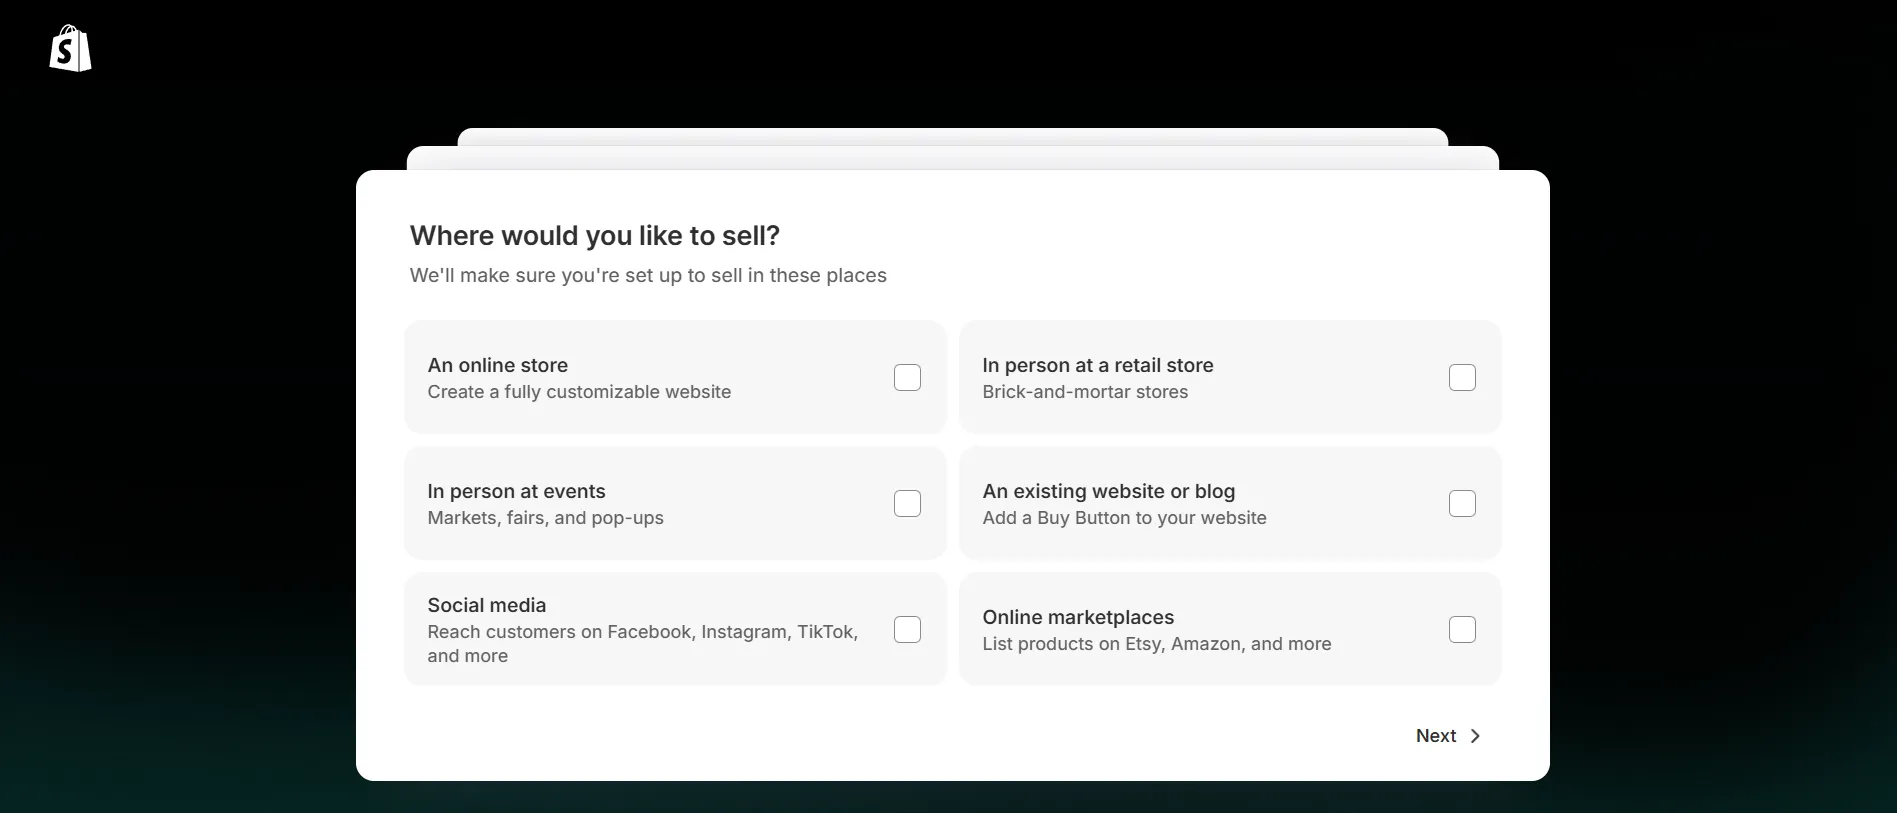Tick the An existing website or blog checkbox
Screen dimensions: 1897x813
click(x=1462, y=503)
